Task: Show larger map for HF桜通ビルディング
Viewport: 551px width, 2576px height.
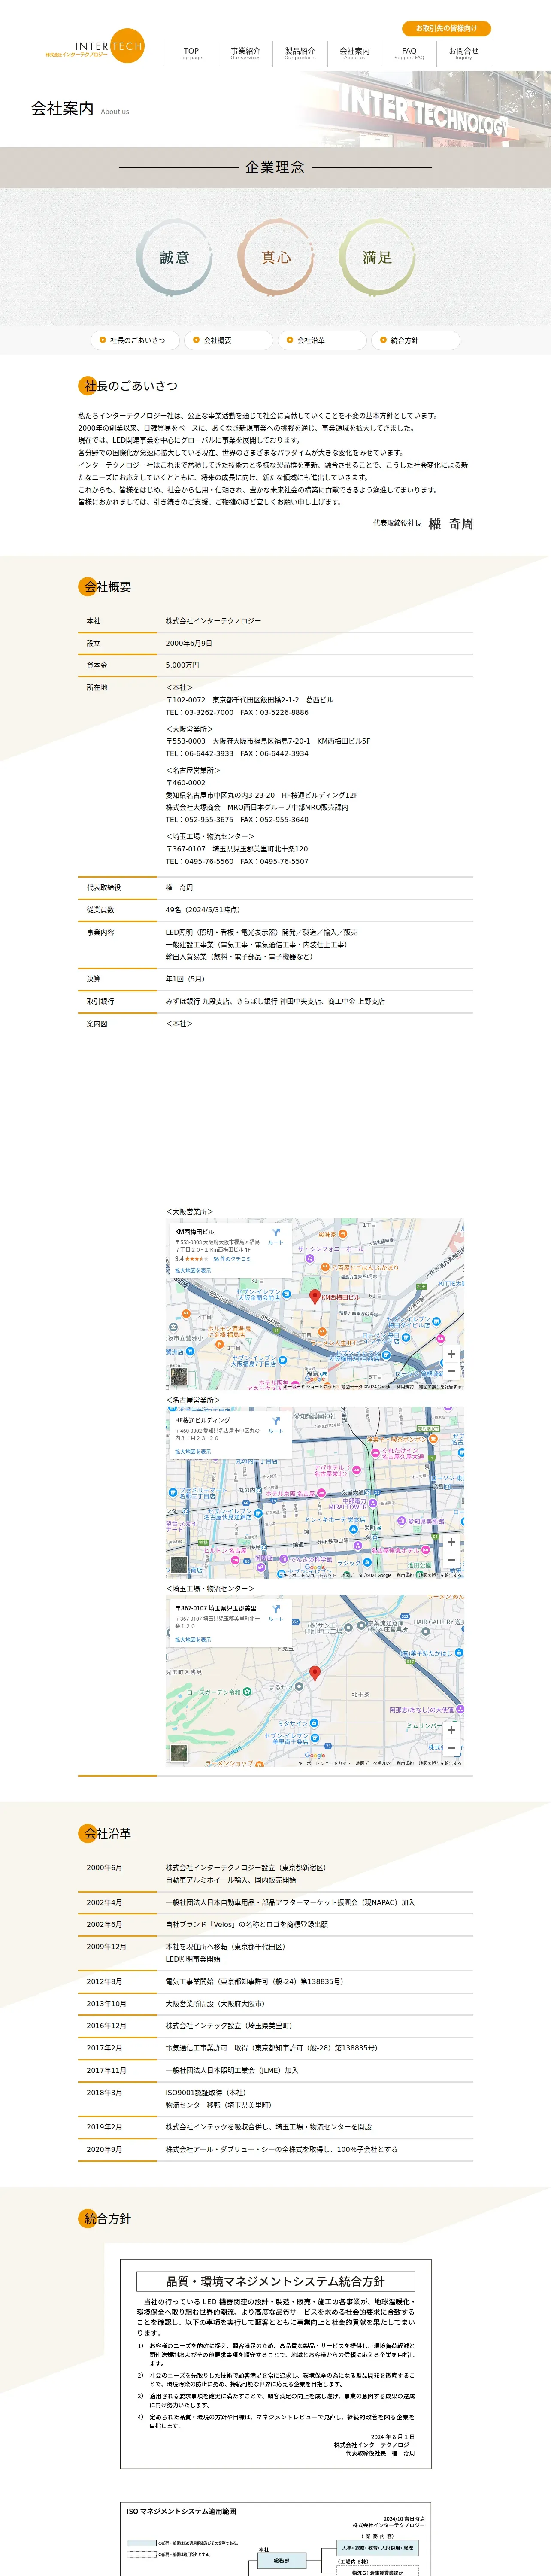Action: pos(193,1451)
